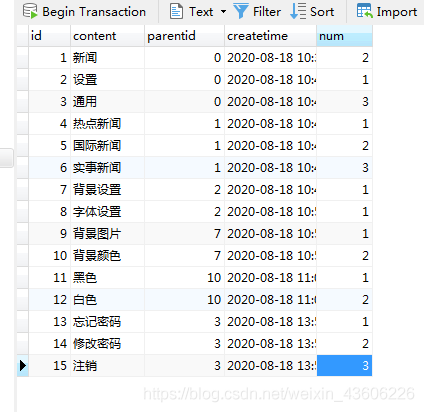This screenshot has height=412, width=424.
Task: Click the row selector for the 新闻 row
Action: 23,58
